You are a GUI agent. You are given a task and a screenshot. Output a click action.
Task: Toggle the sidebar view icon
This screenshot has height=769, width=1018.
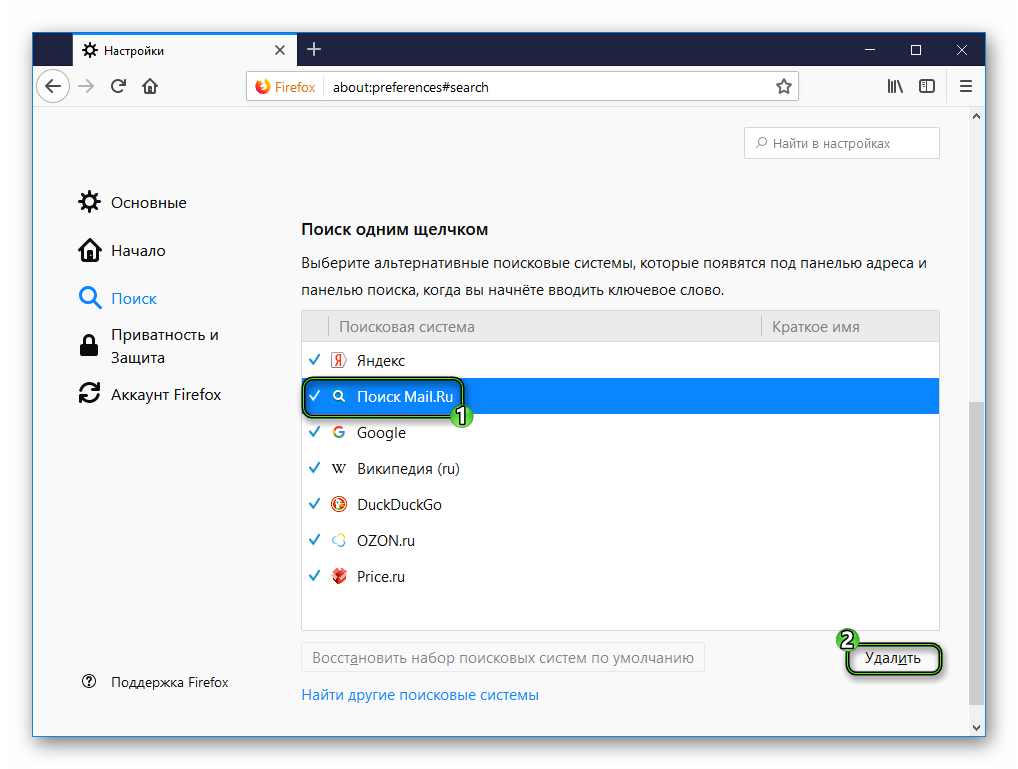tap(927, 86)
